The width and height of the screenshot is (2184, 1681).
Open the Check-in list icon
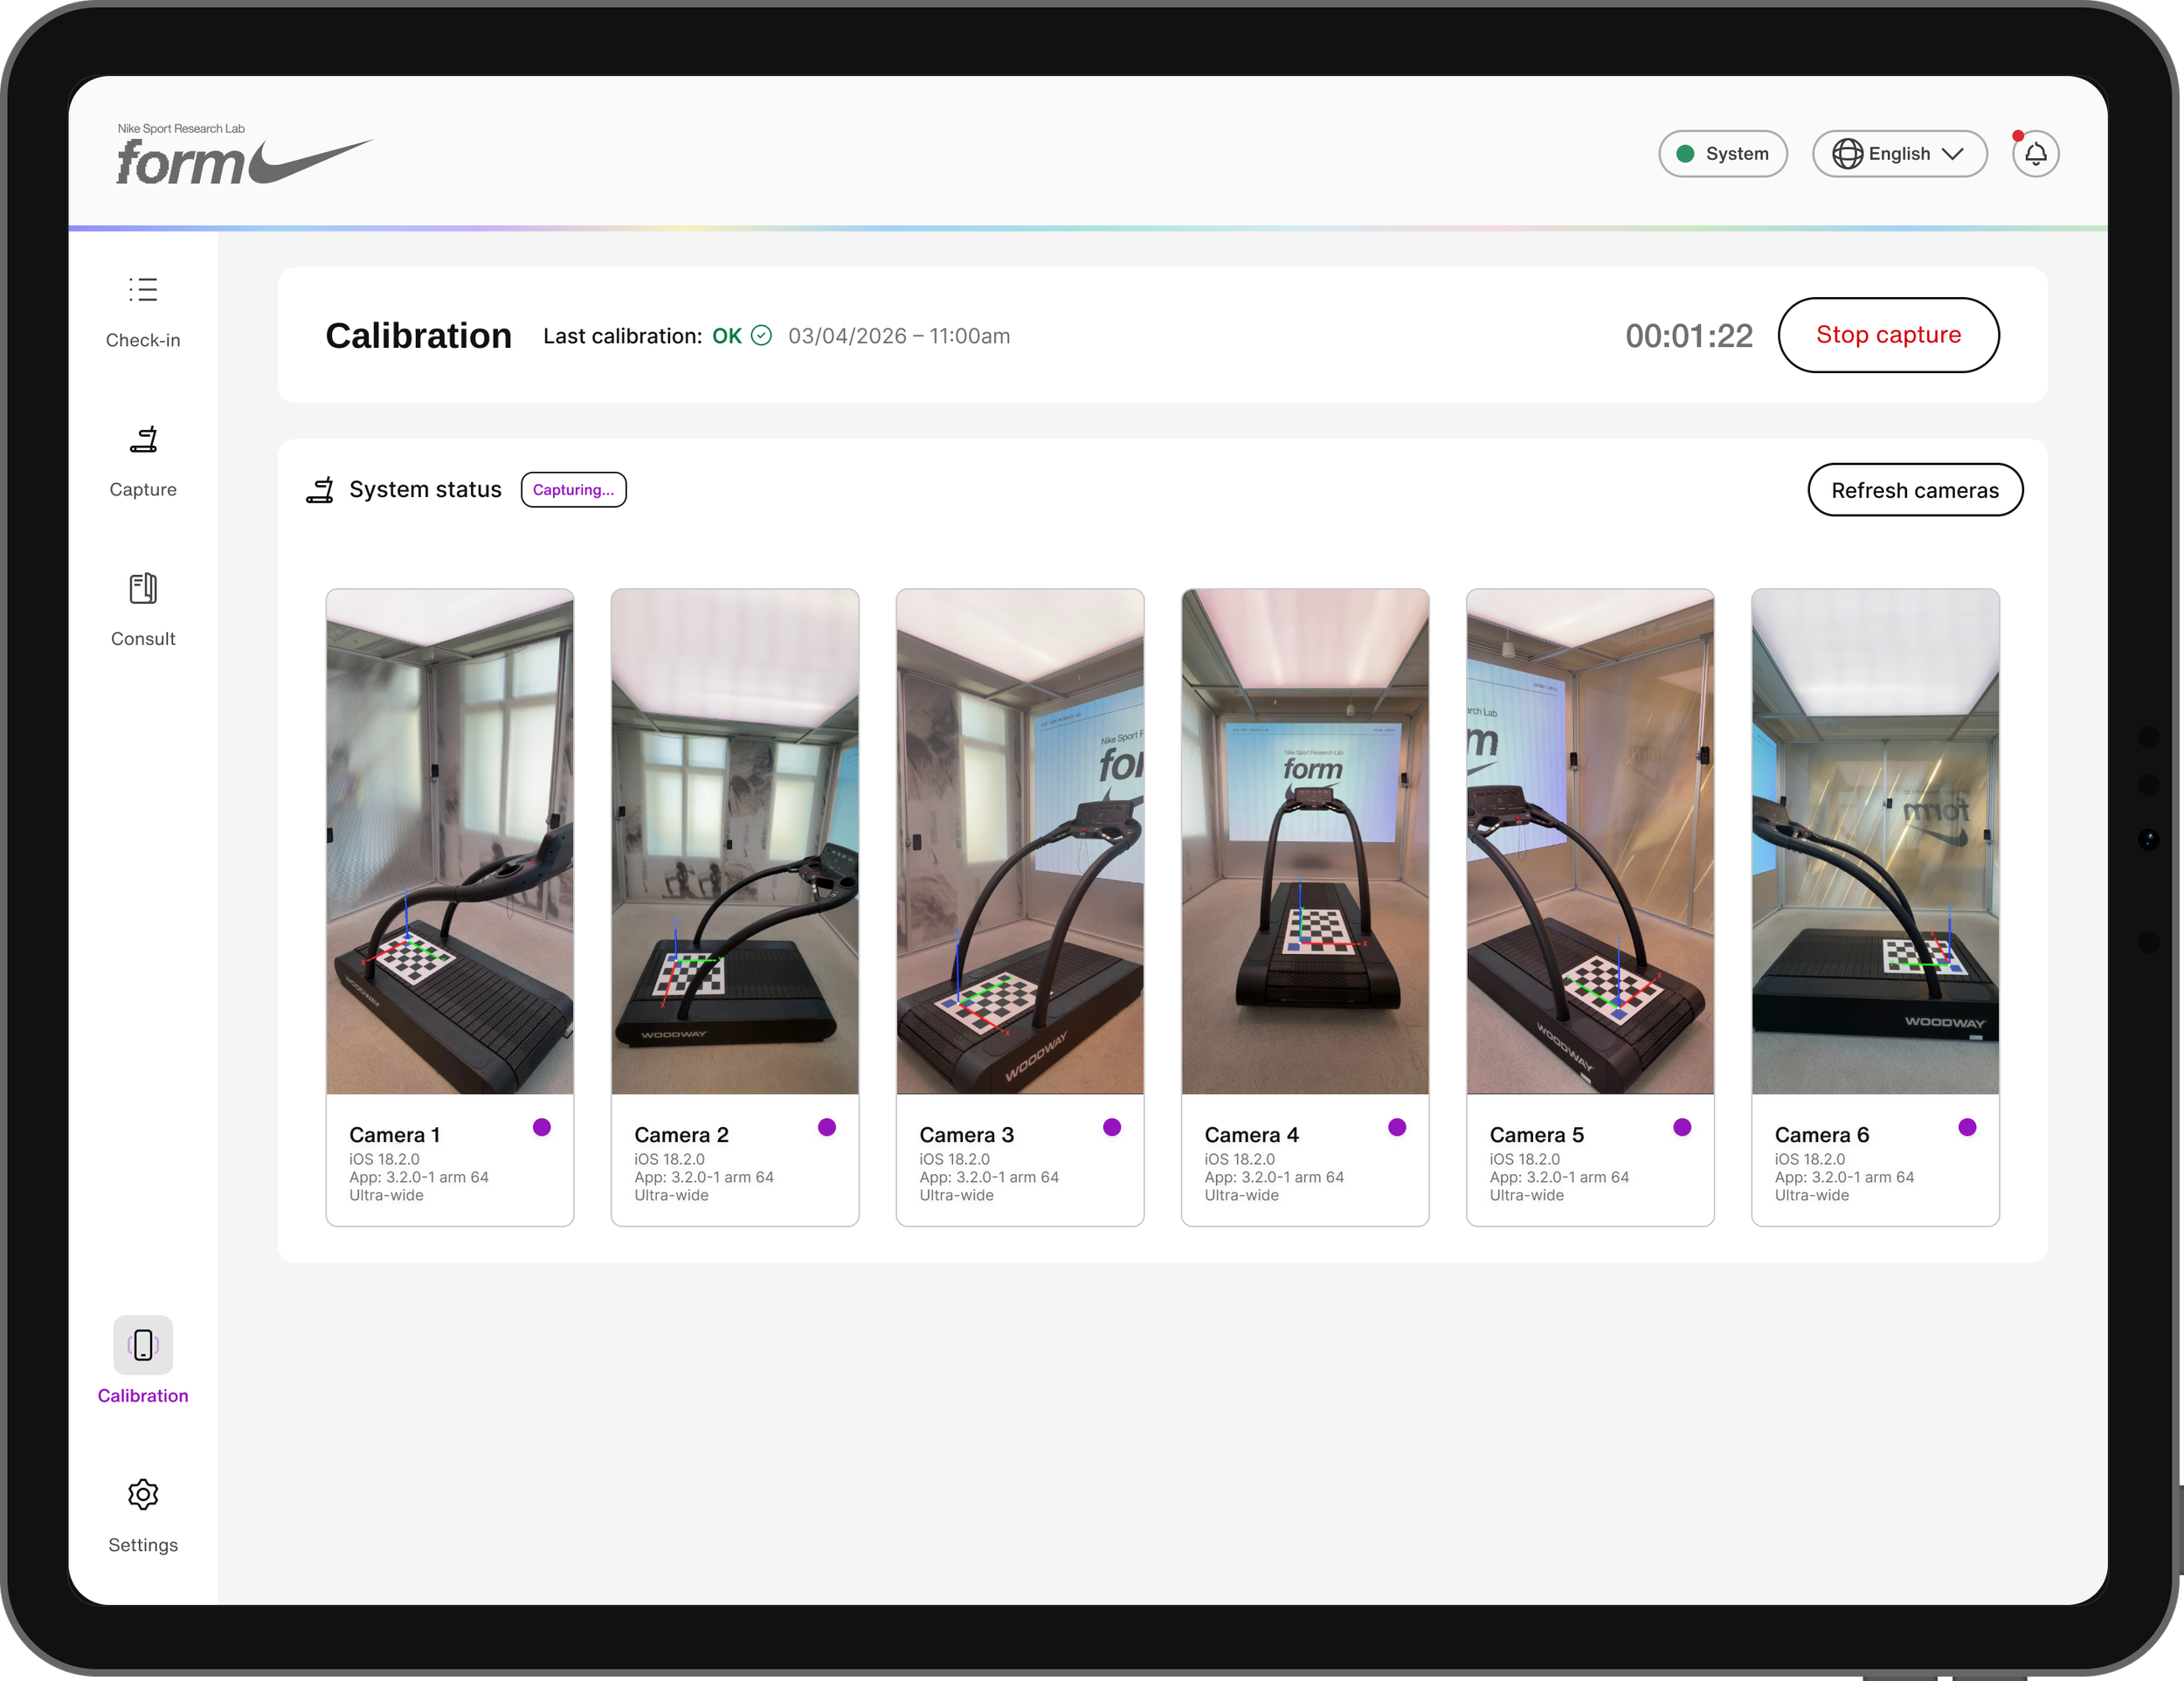143,290
